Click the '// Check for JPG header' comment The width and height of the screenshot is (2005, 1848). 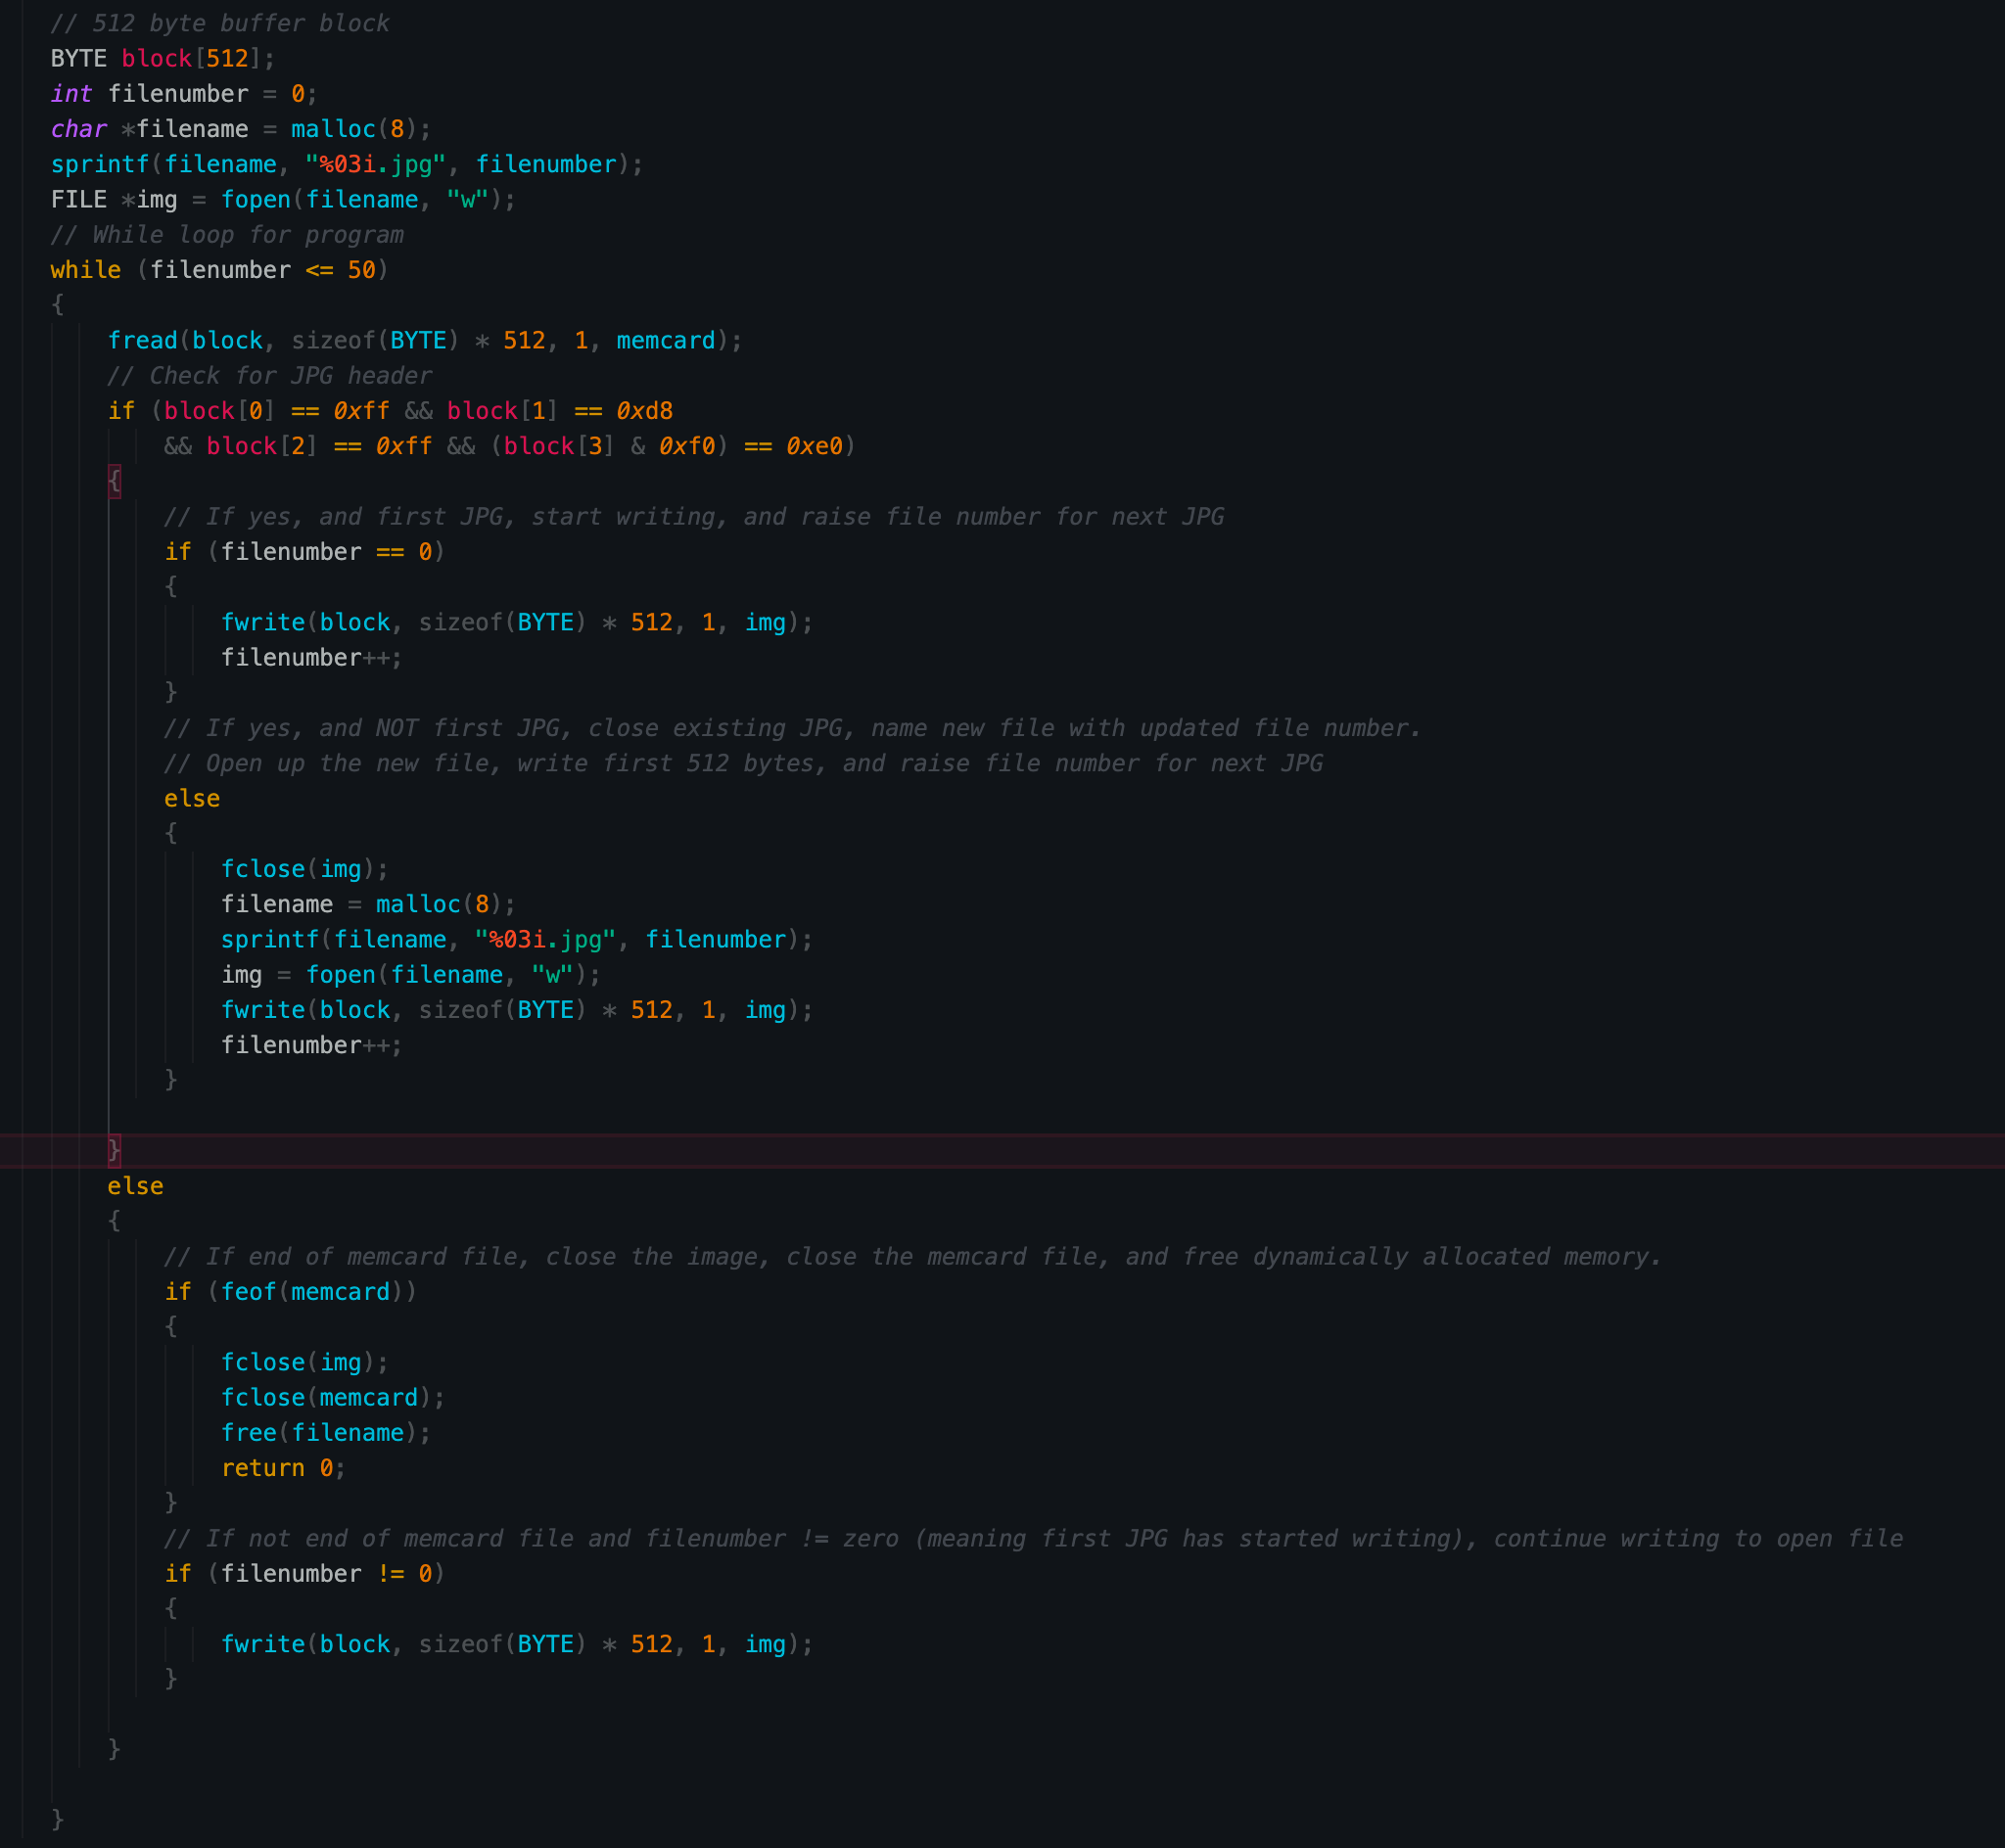click(x=269, y=376)
